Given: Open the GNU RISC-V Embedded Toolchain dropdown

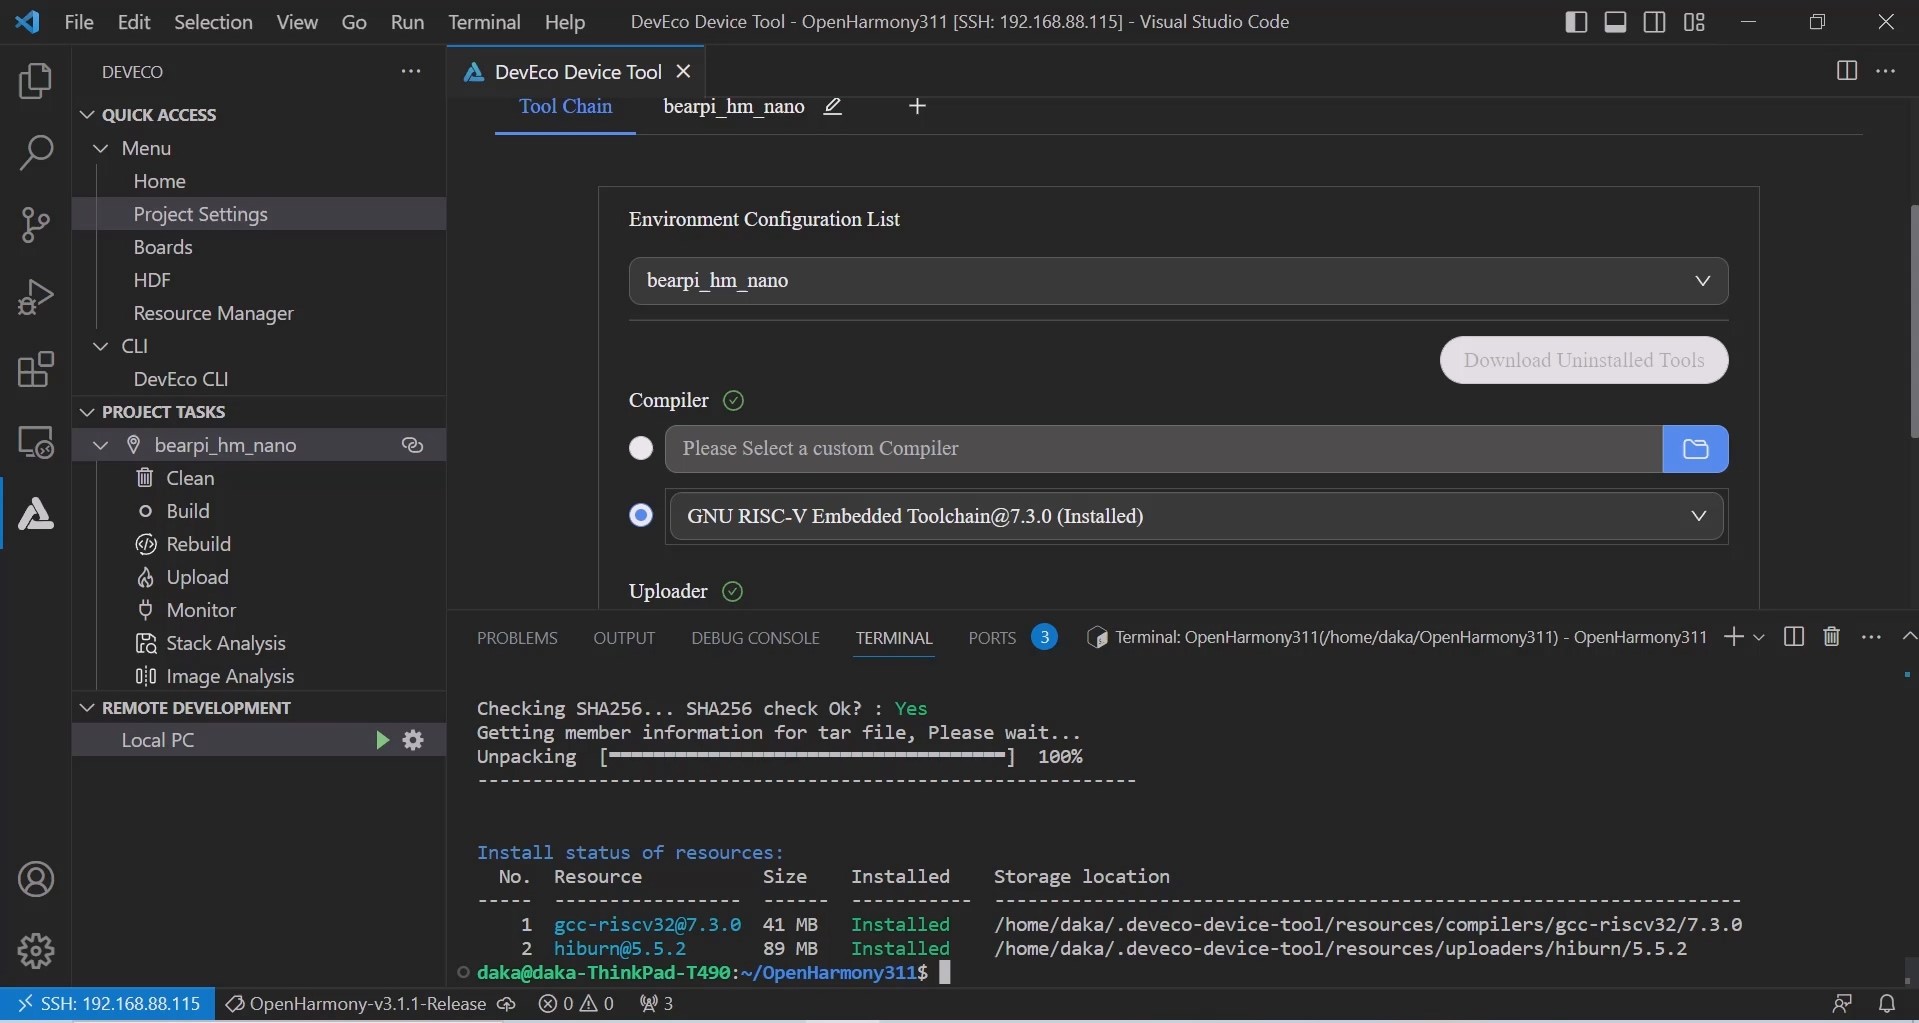Looking at the screenshot, I should click(1196, 516).
